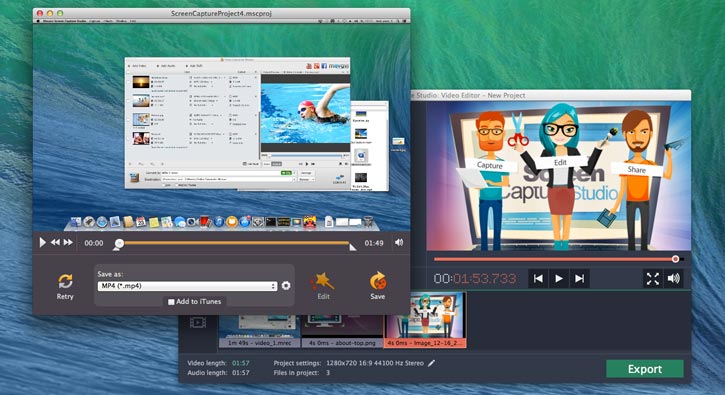Image resolution: width=725 pixels, height=395 pixels.
Task: Select the about-top.png clip on the timeline
Action: (x=342, y=332)
